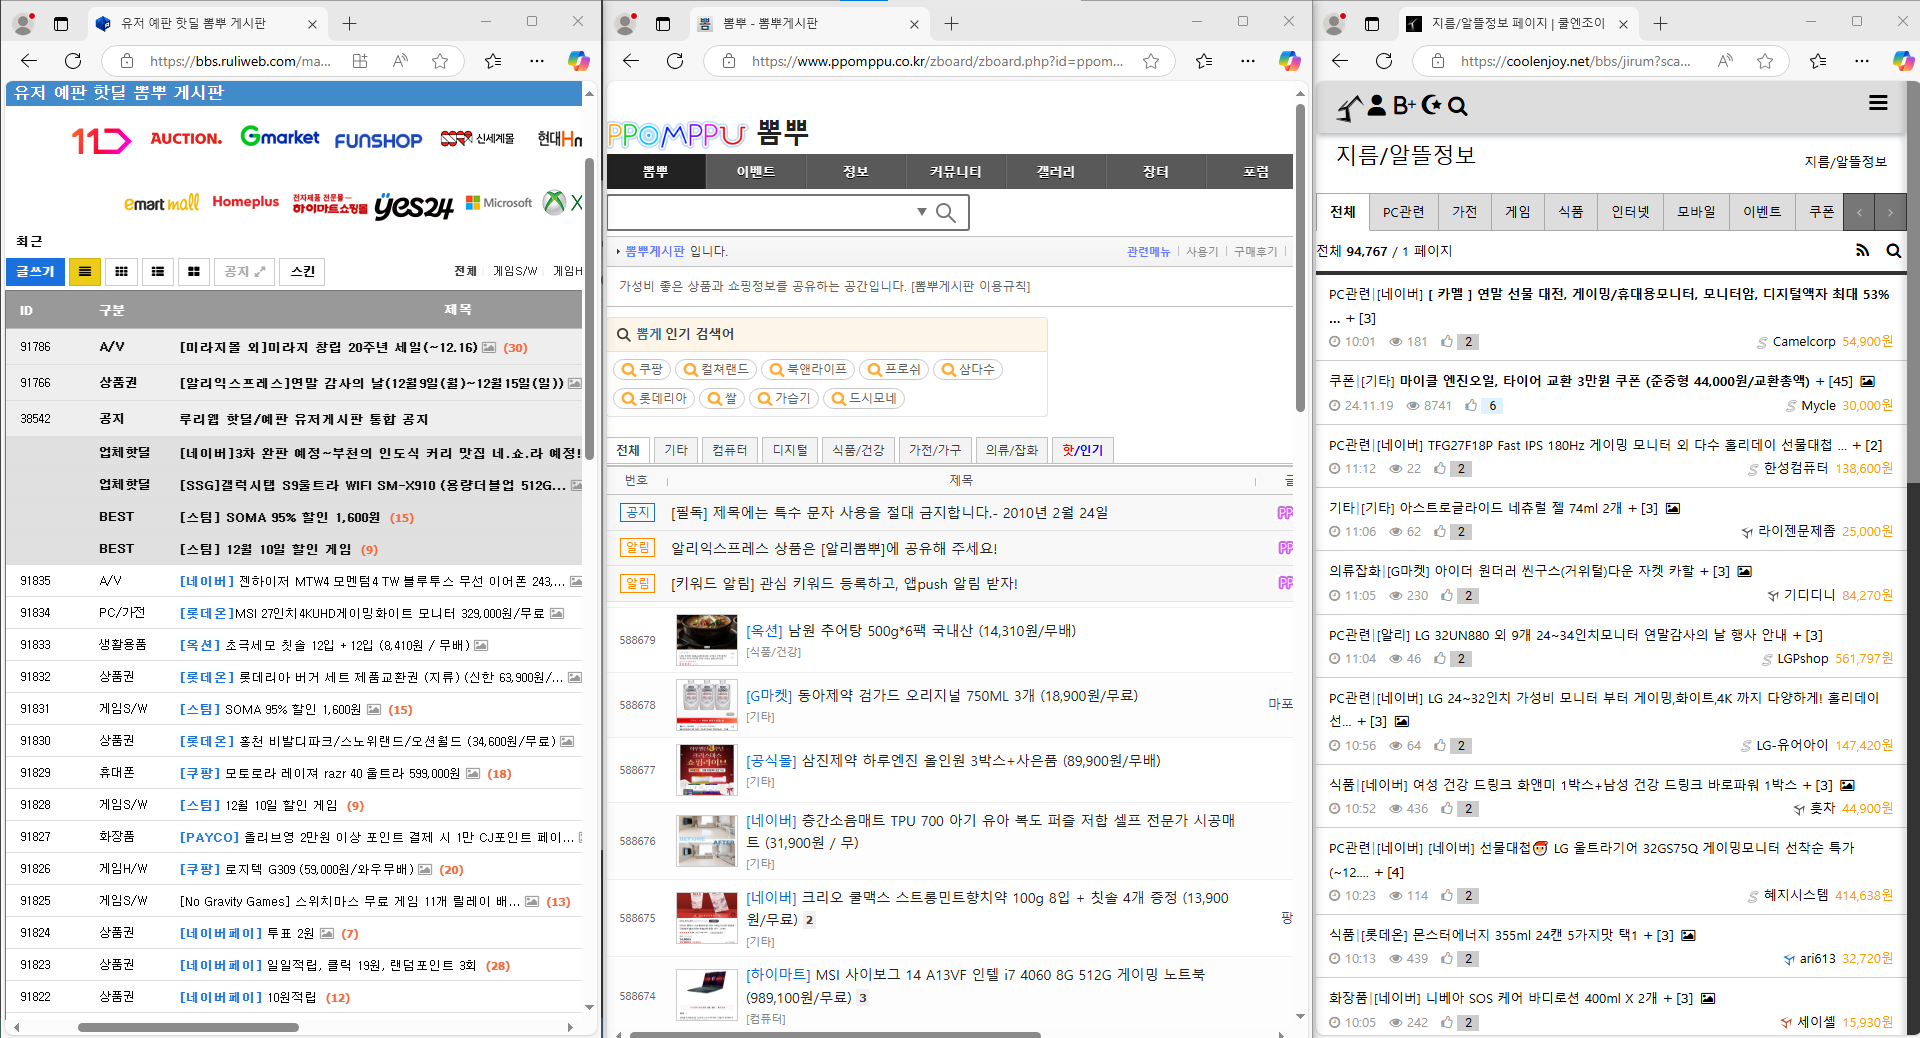Screen dimensions: 1920x1038
Task: Click into the Ppomppu search input field
Action: pyautogui.click(x=760, y=212)
